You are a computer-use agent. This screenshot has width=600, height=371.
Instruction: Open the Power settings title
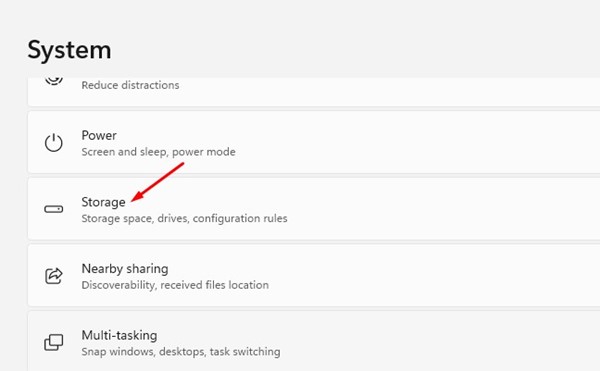point(99,135)
